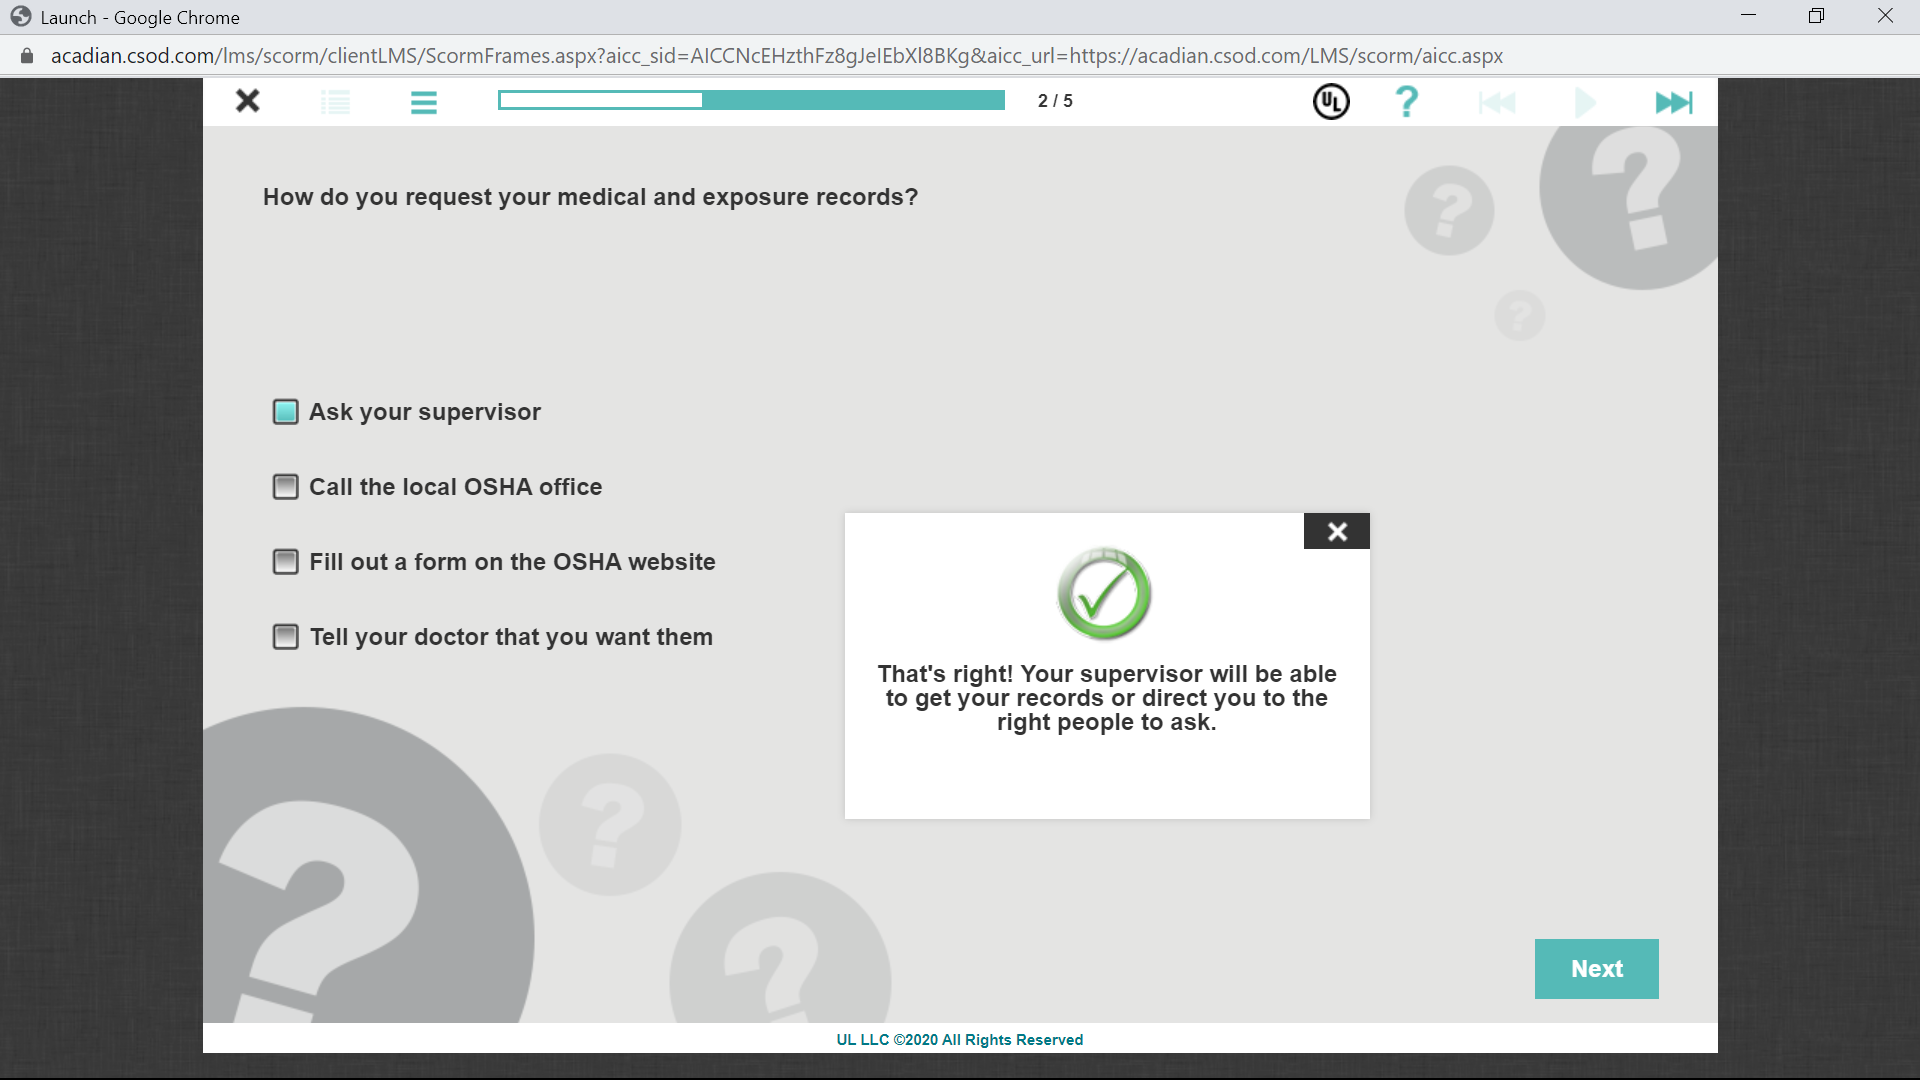
Task: Check 'Fill out a form on OSHA website'
Action: (x=286, y=562)
